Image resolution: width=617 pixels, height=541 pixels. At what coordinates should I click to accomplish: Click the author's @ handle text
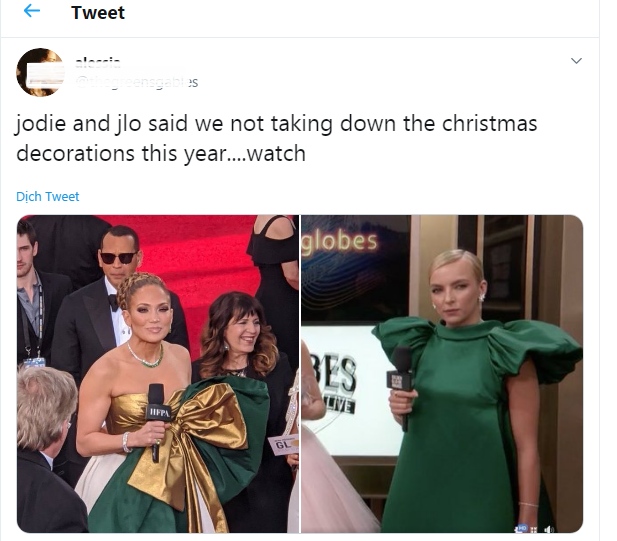click(136, 82)
